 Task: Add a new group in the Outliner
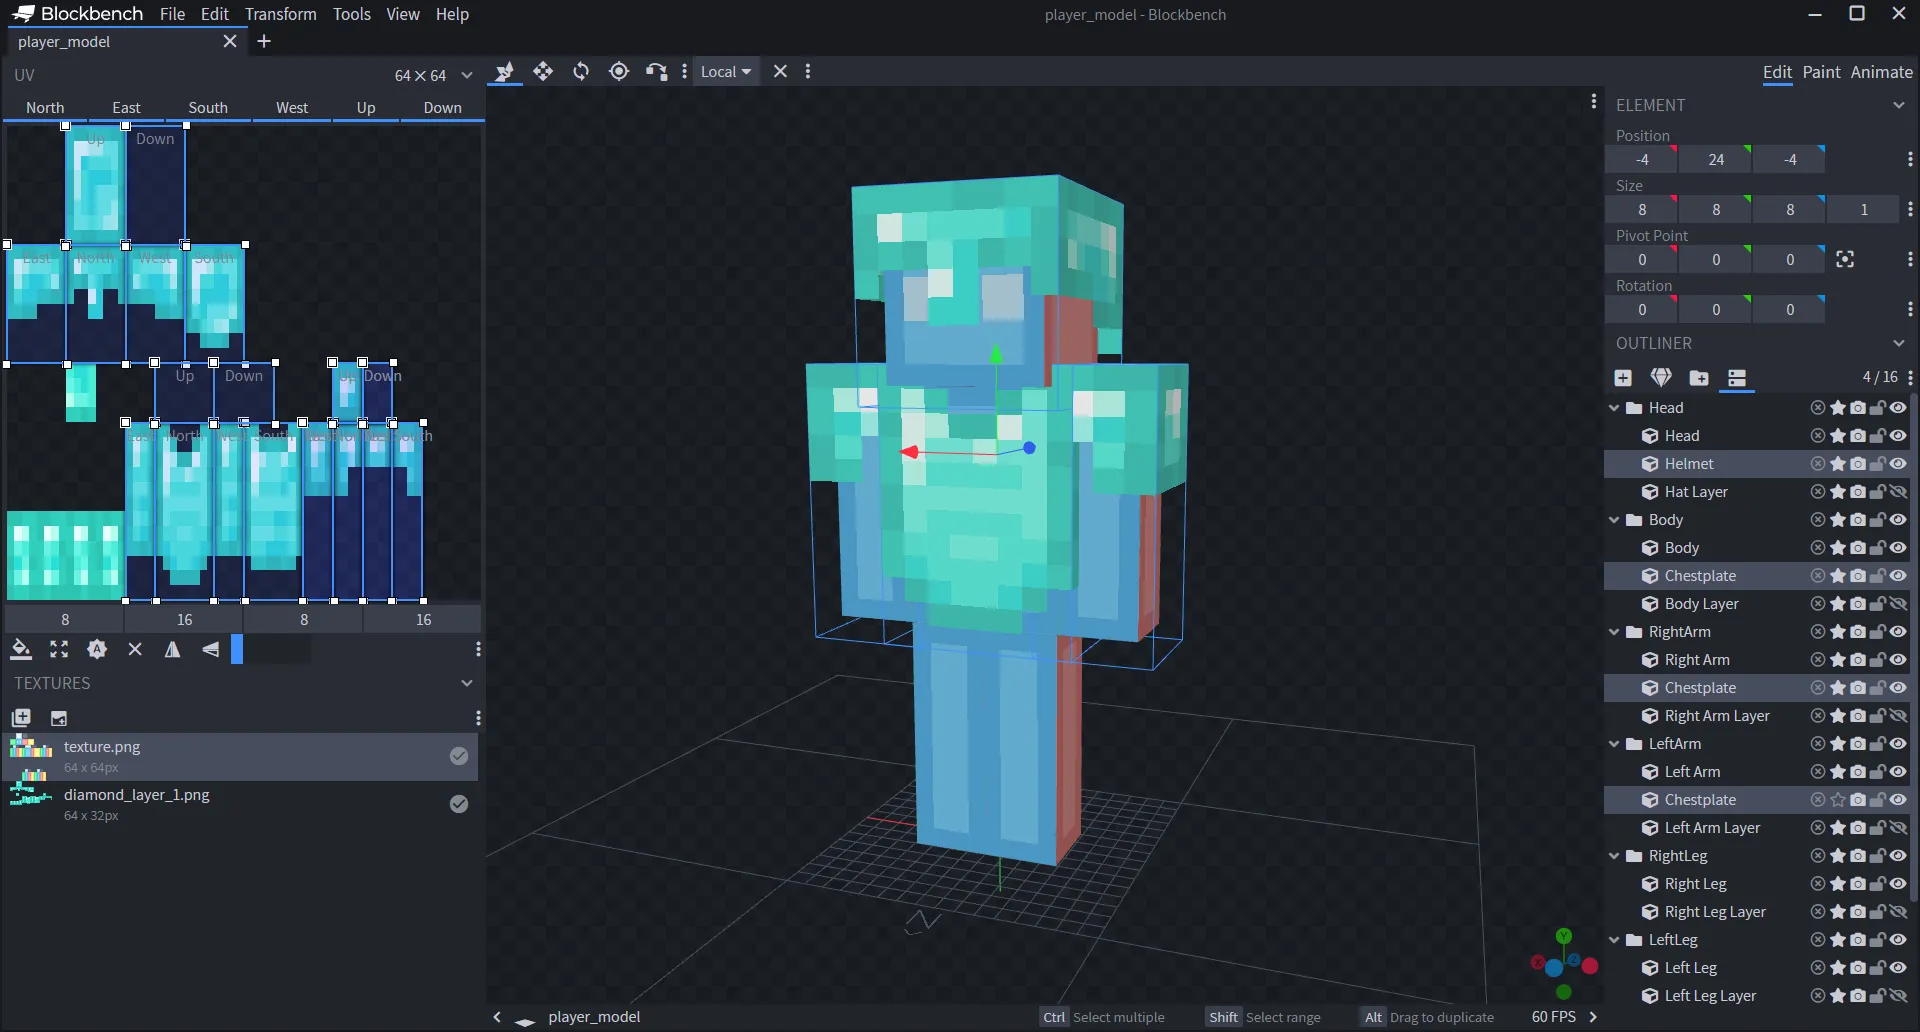[x=1700, y=378]
